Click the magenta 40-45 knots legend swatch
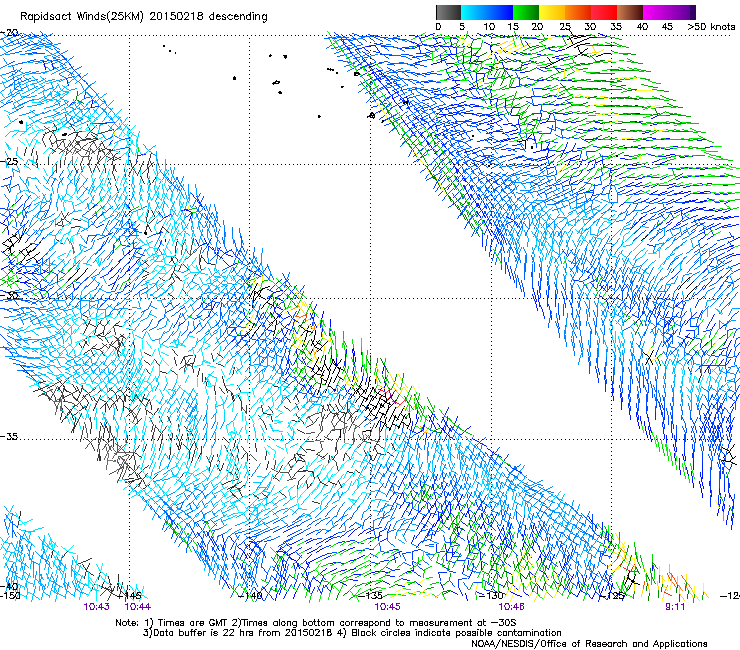740x650 pixels. point(656,12)
